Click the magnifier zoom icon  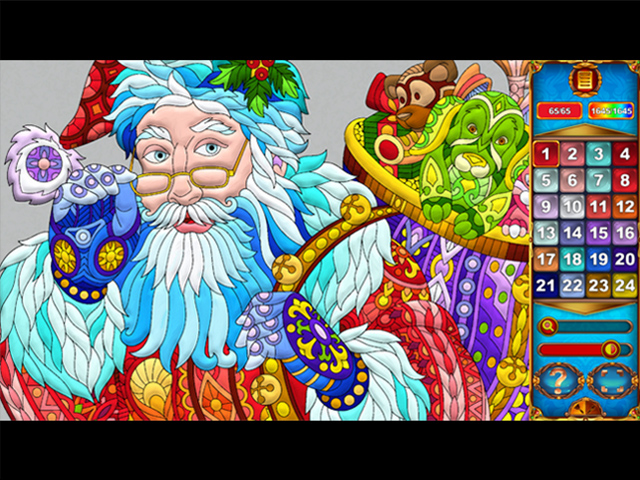(x=548, y=325)
